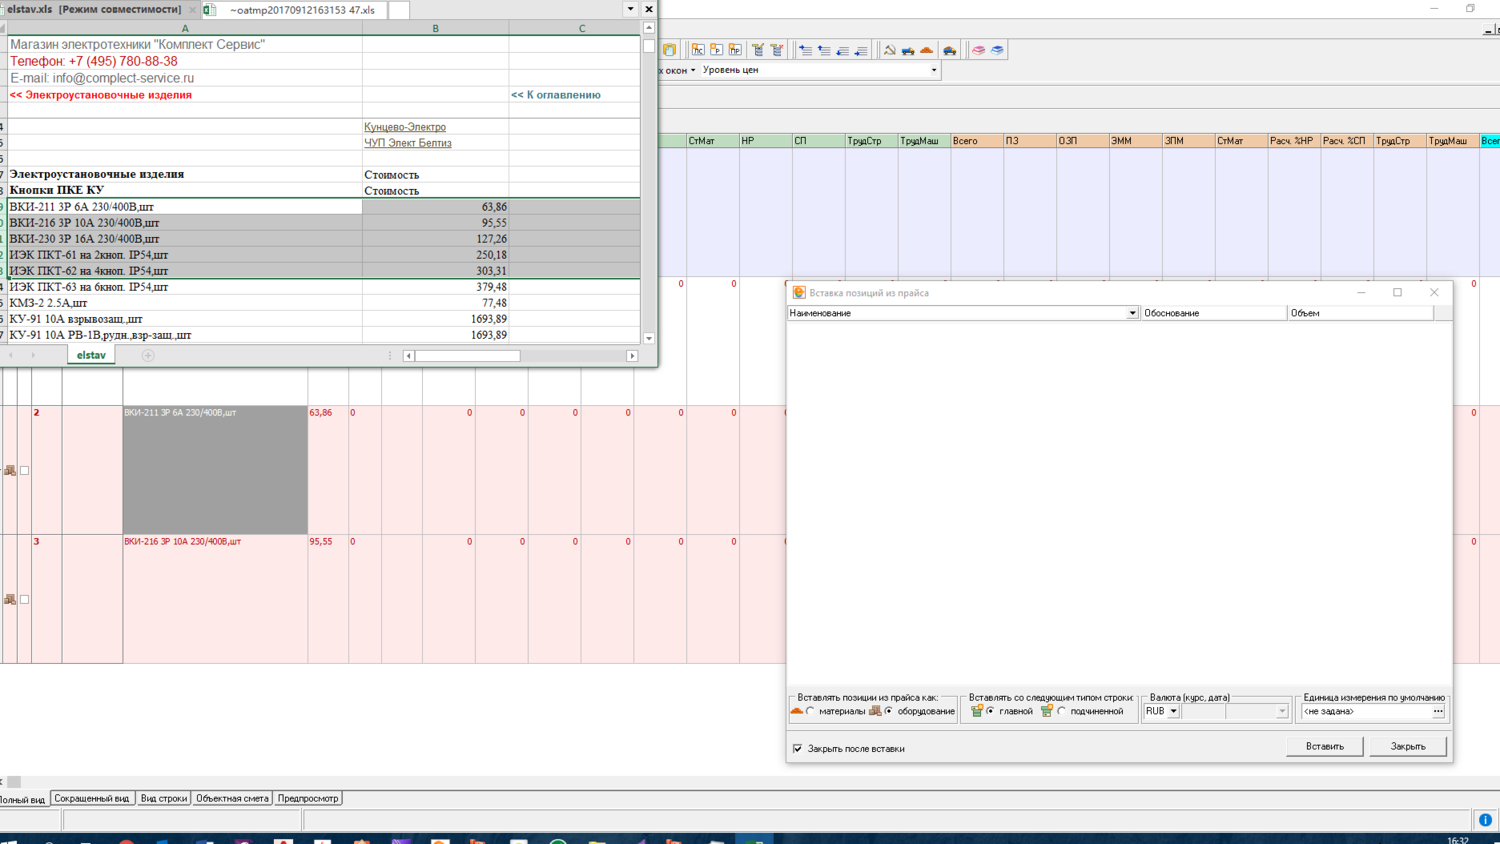
Task: Click the spreadsheet horizontal scrollbar thumb
Action: click(x=467, y=355)
